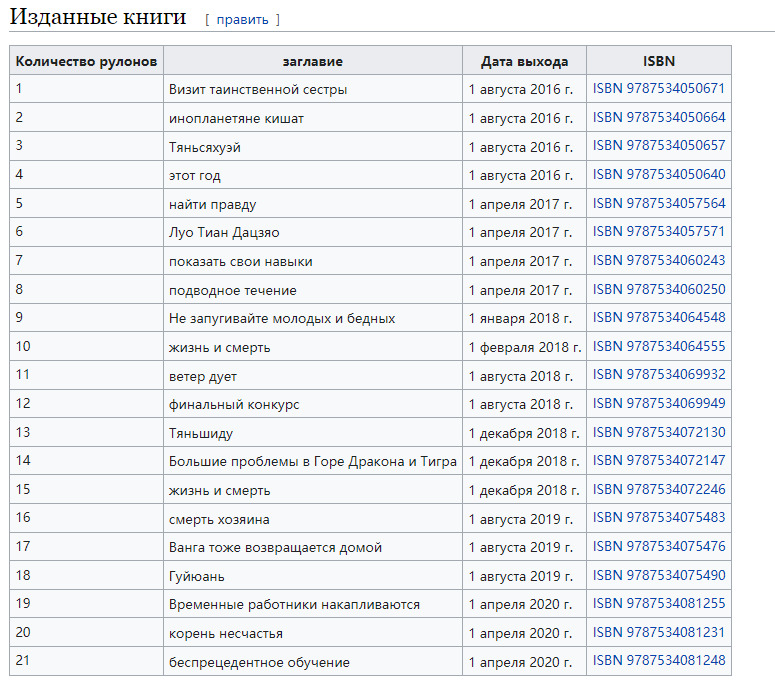Click the "править" edit section link
This screenshot has width=775, height=680.
[x=242, y=19]
